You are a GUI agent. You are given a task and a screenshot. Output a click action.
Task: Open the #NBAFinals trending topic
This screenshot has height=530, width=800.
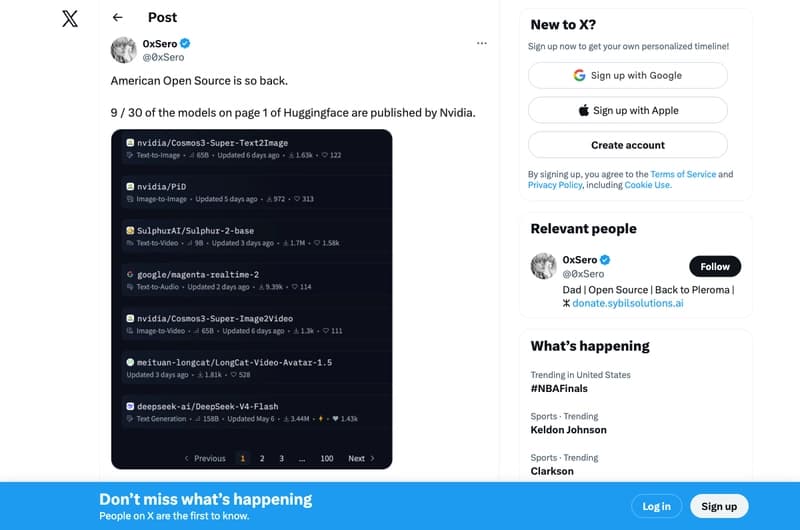pos(559,389)
